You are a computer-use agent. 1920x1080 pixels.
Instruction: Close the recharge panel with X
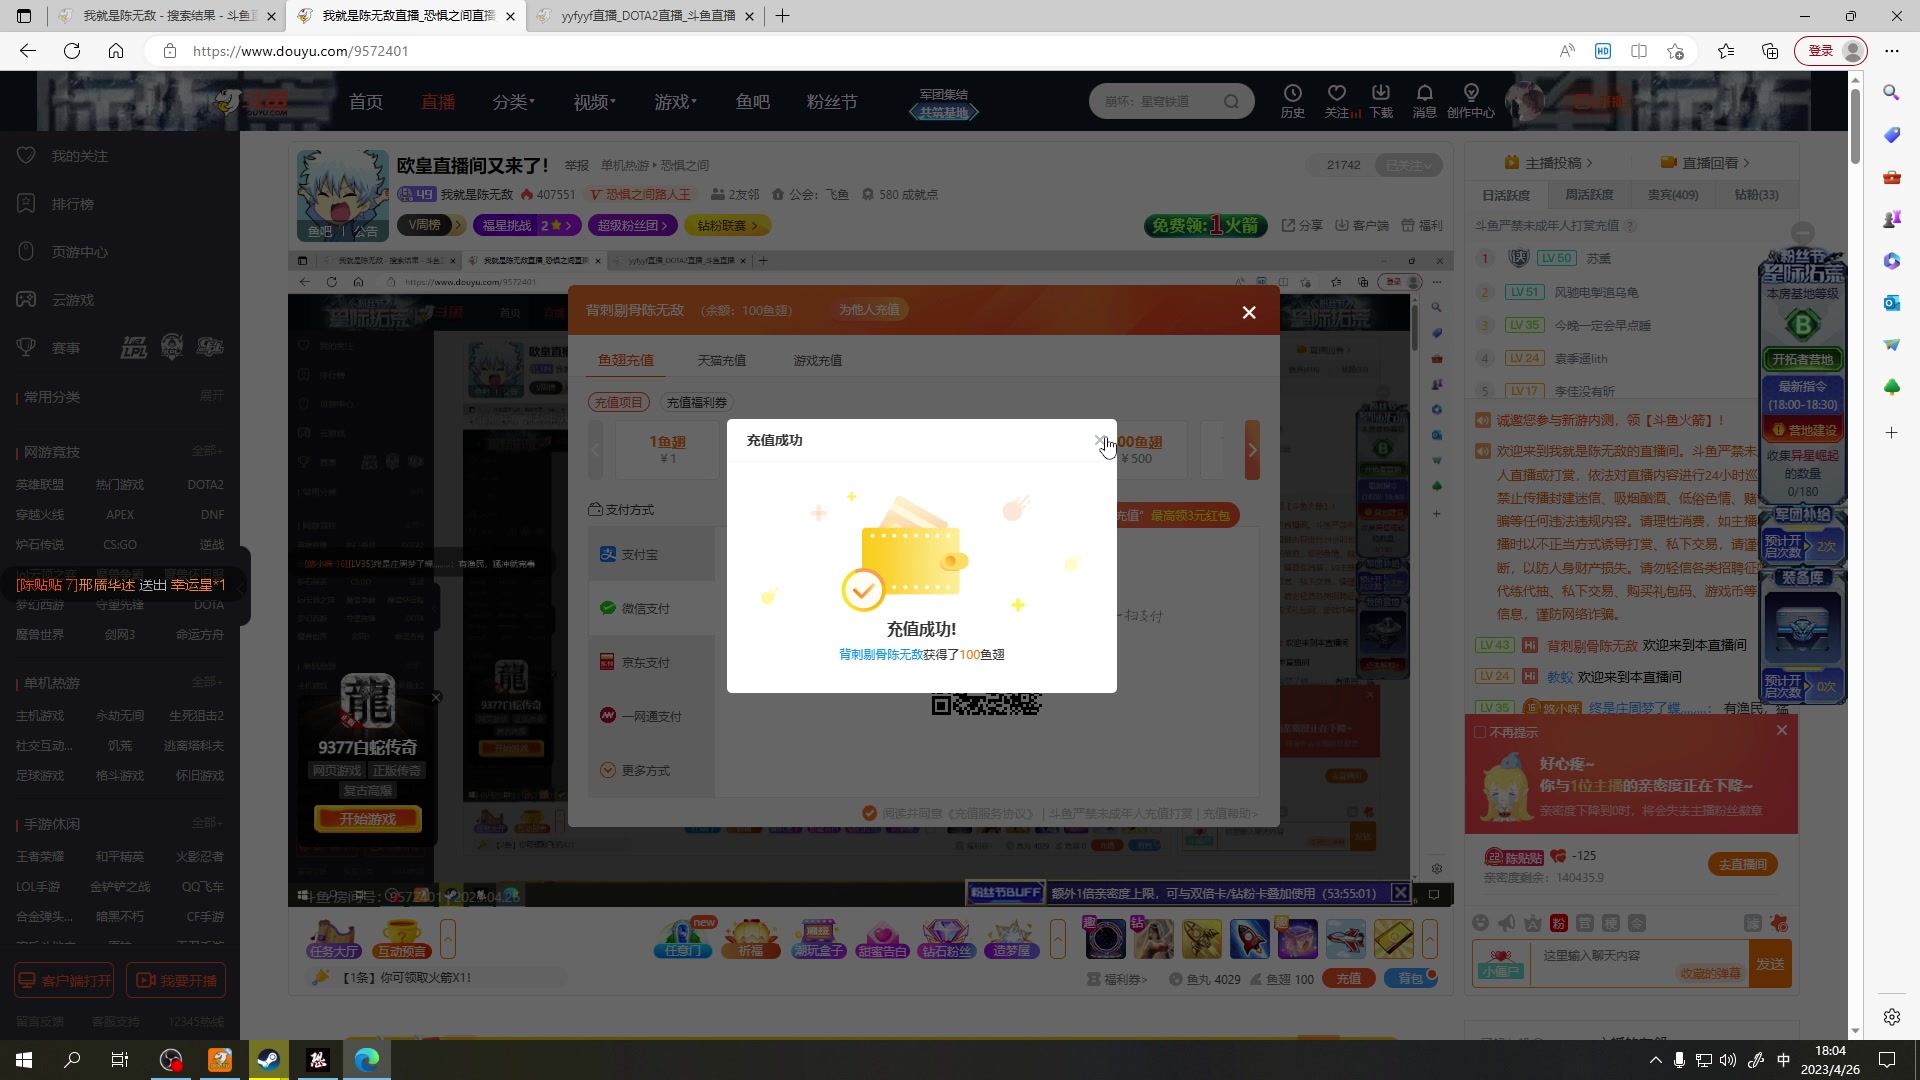point(1249,312)
